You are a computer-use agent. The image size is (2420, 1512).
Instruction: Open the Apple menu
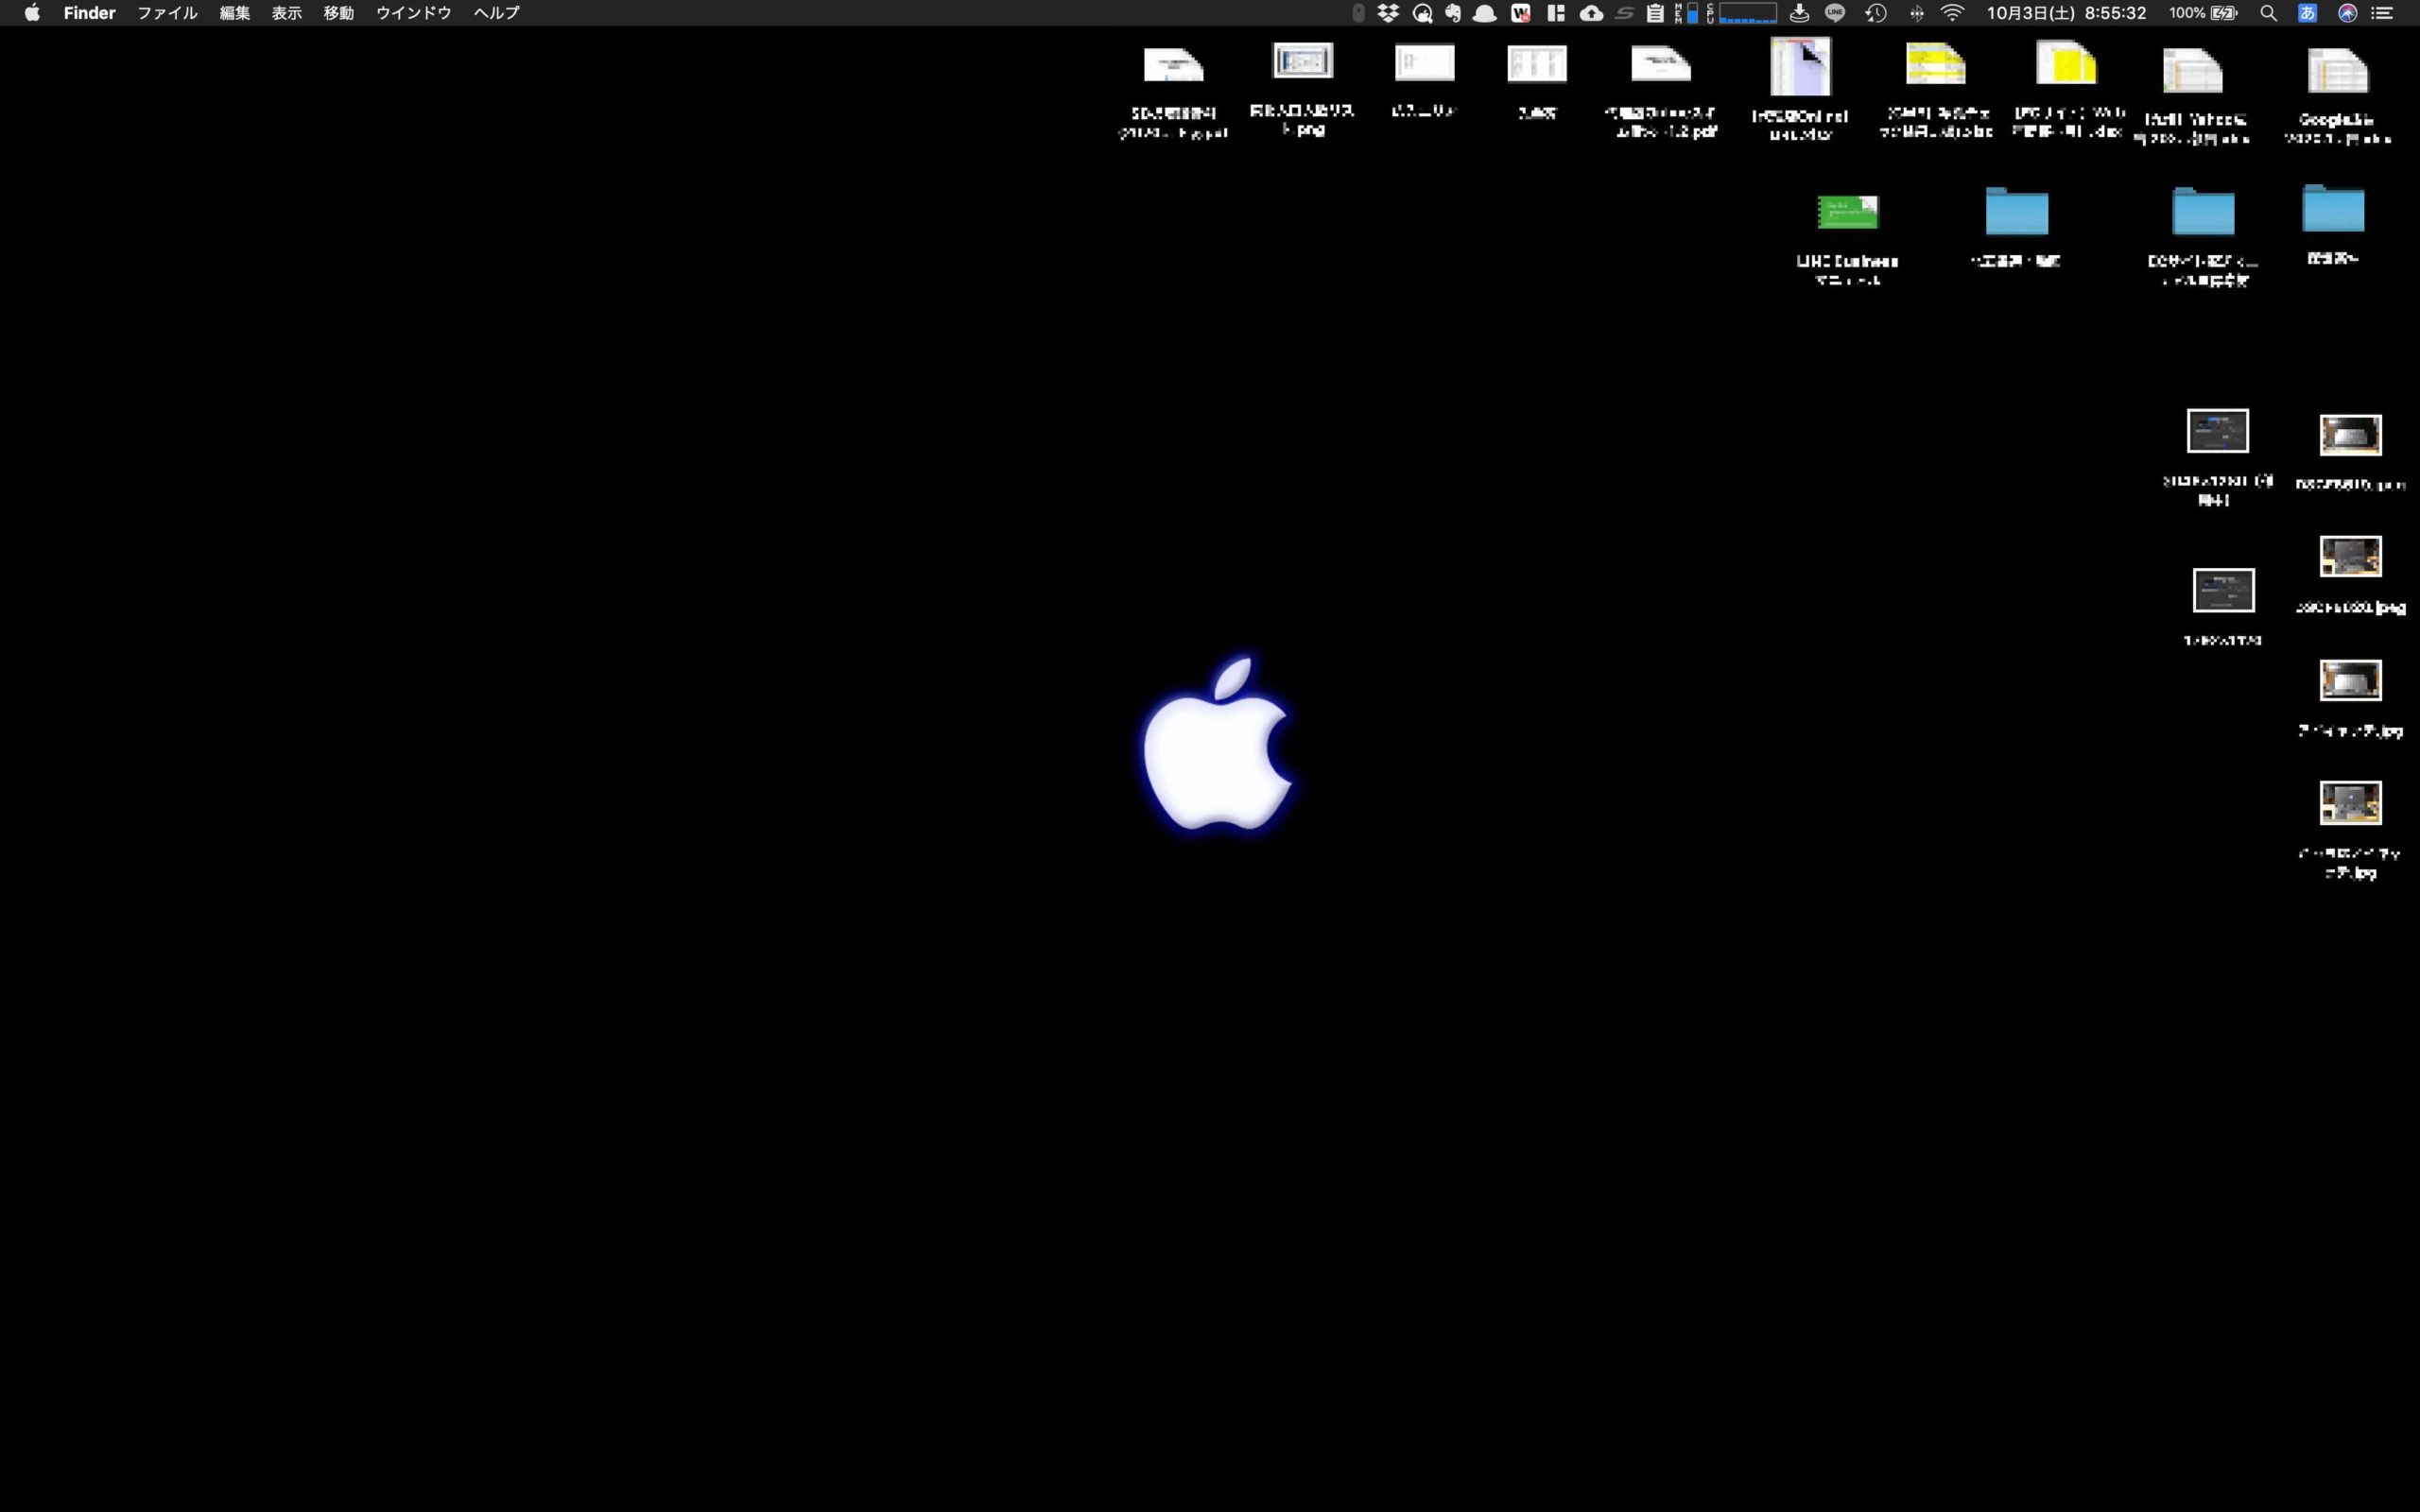32,13
